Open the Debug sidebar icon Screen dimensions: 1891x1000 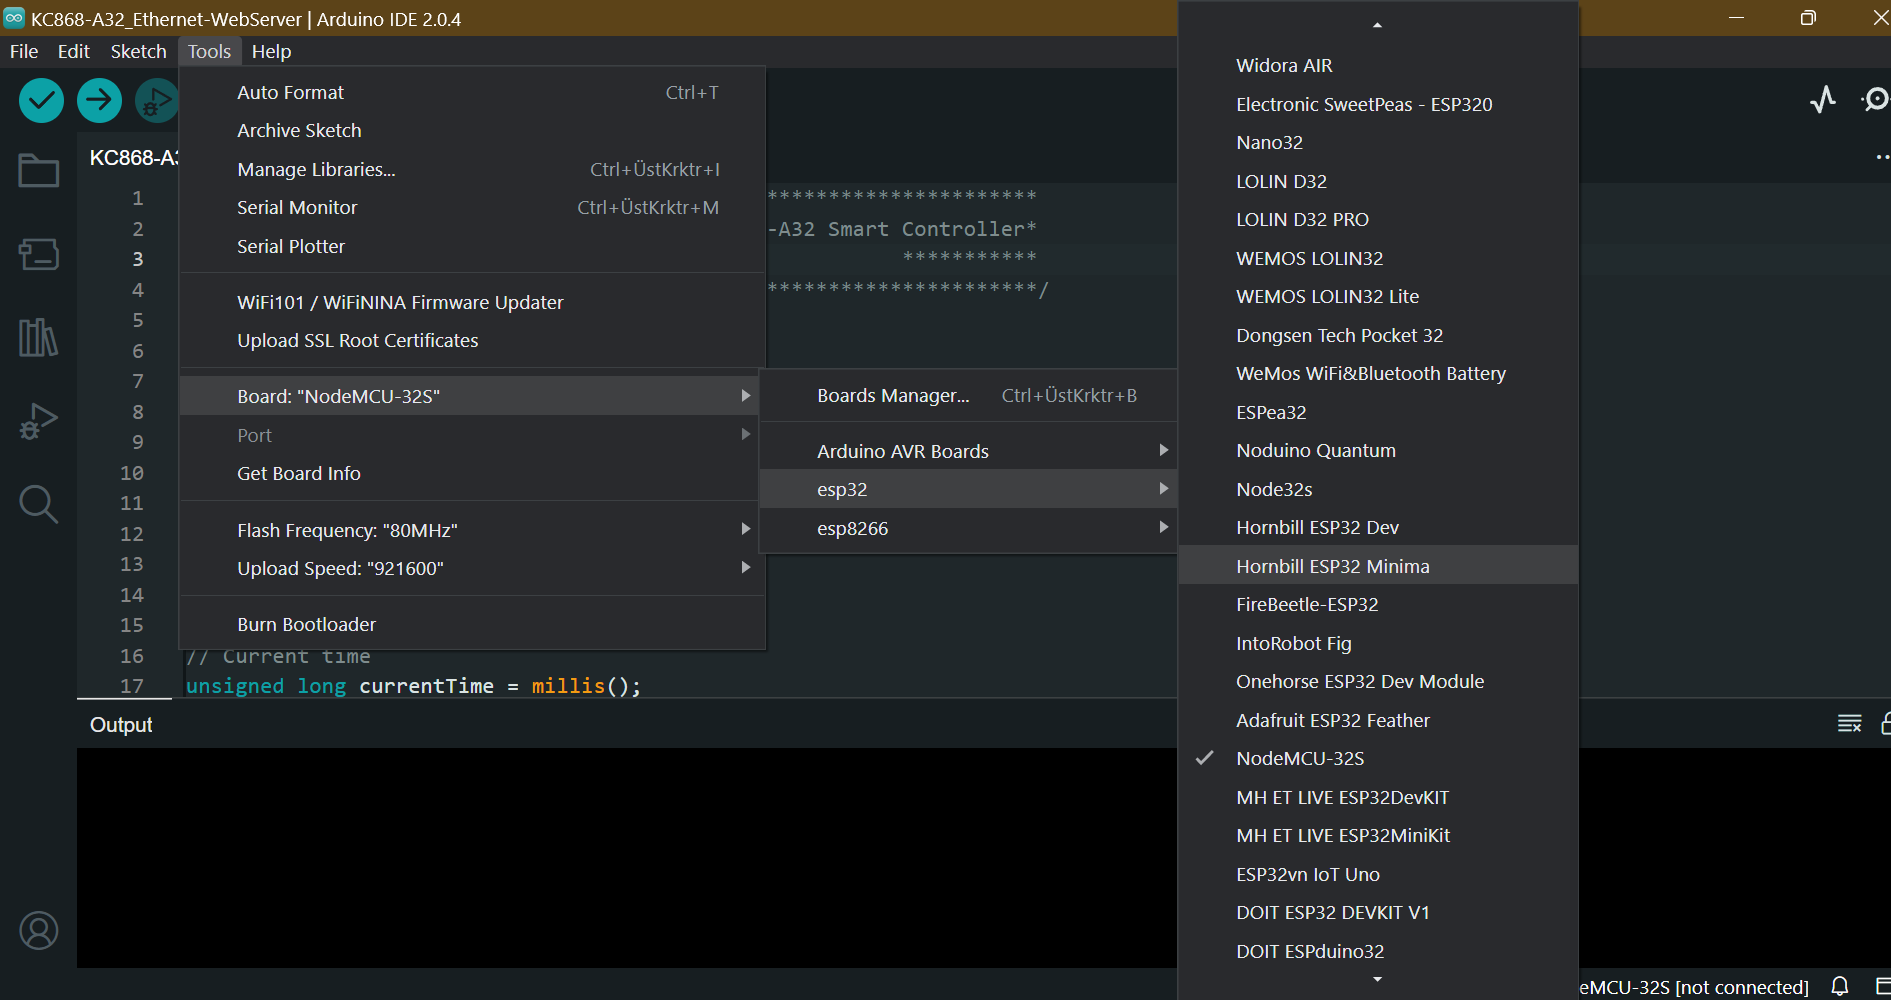39,421
